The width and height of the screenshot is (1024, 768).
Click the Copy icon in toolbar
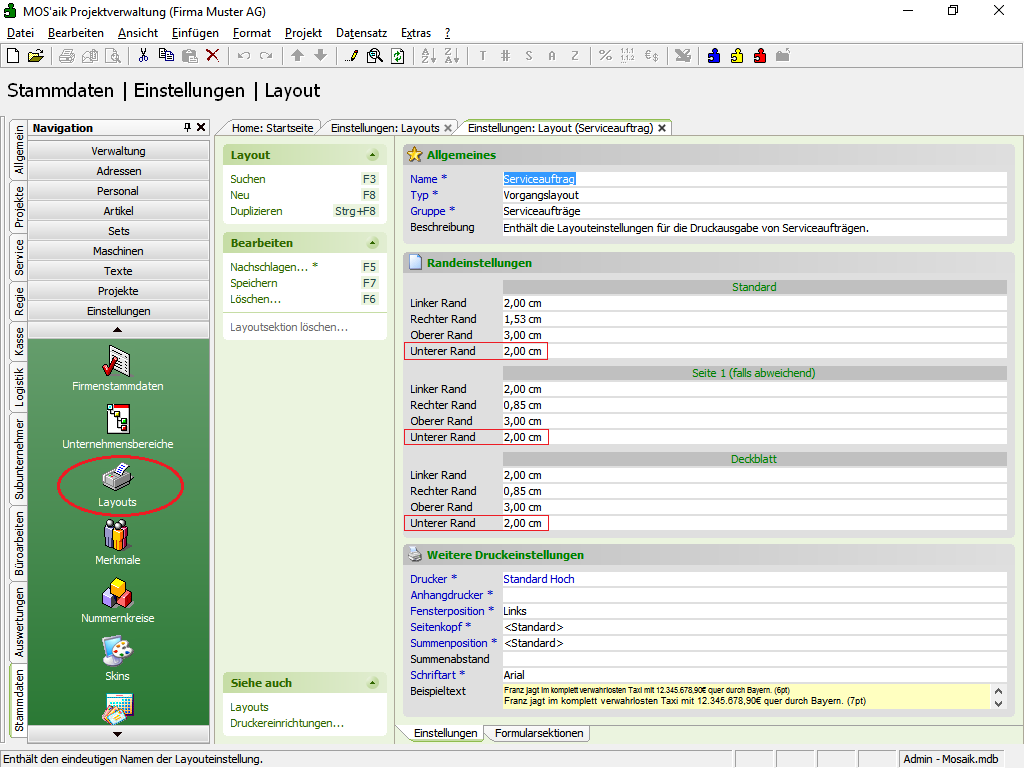point(167,56)
